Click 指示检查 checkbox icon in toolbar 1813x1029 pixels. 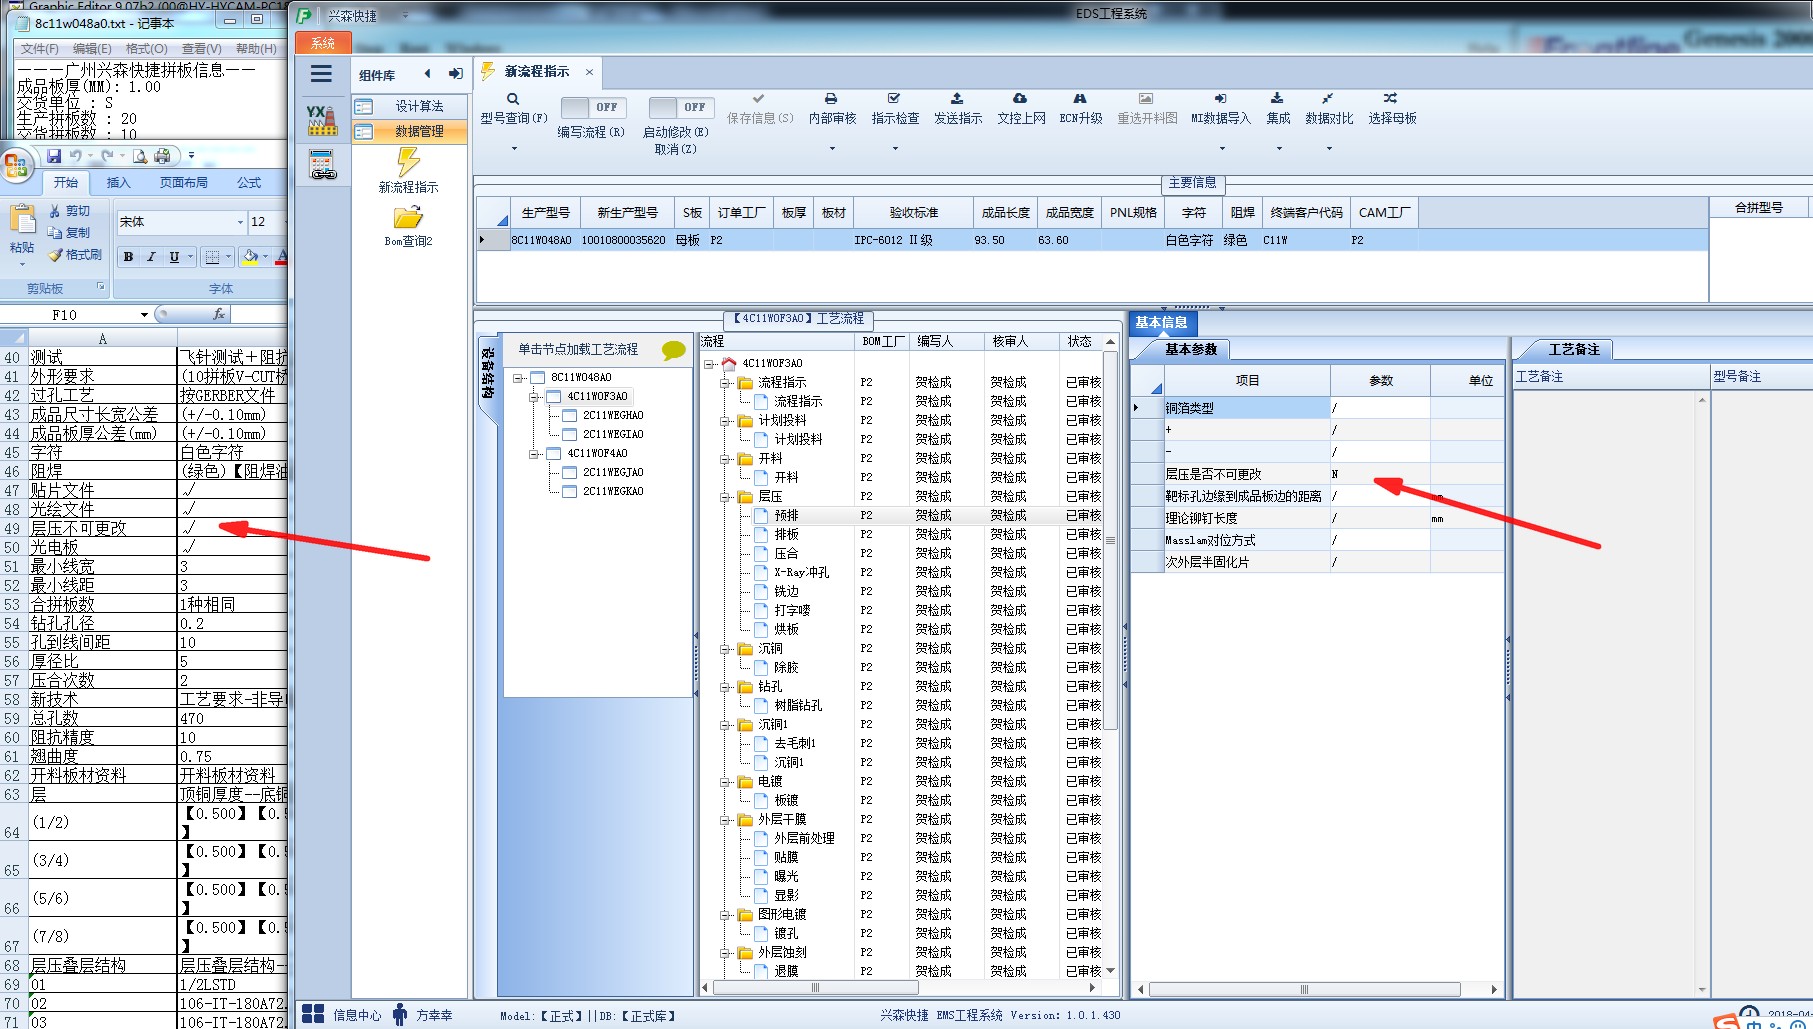pos(894,99)
